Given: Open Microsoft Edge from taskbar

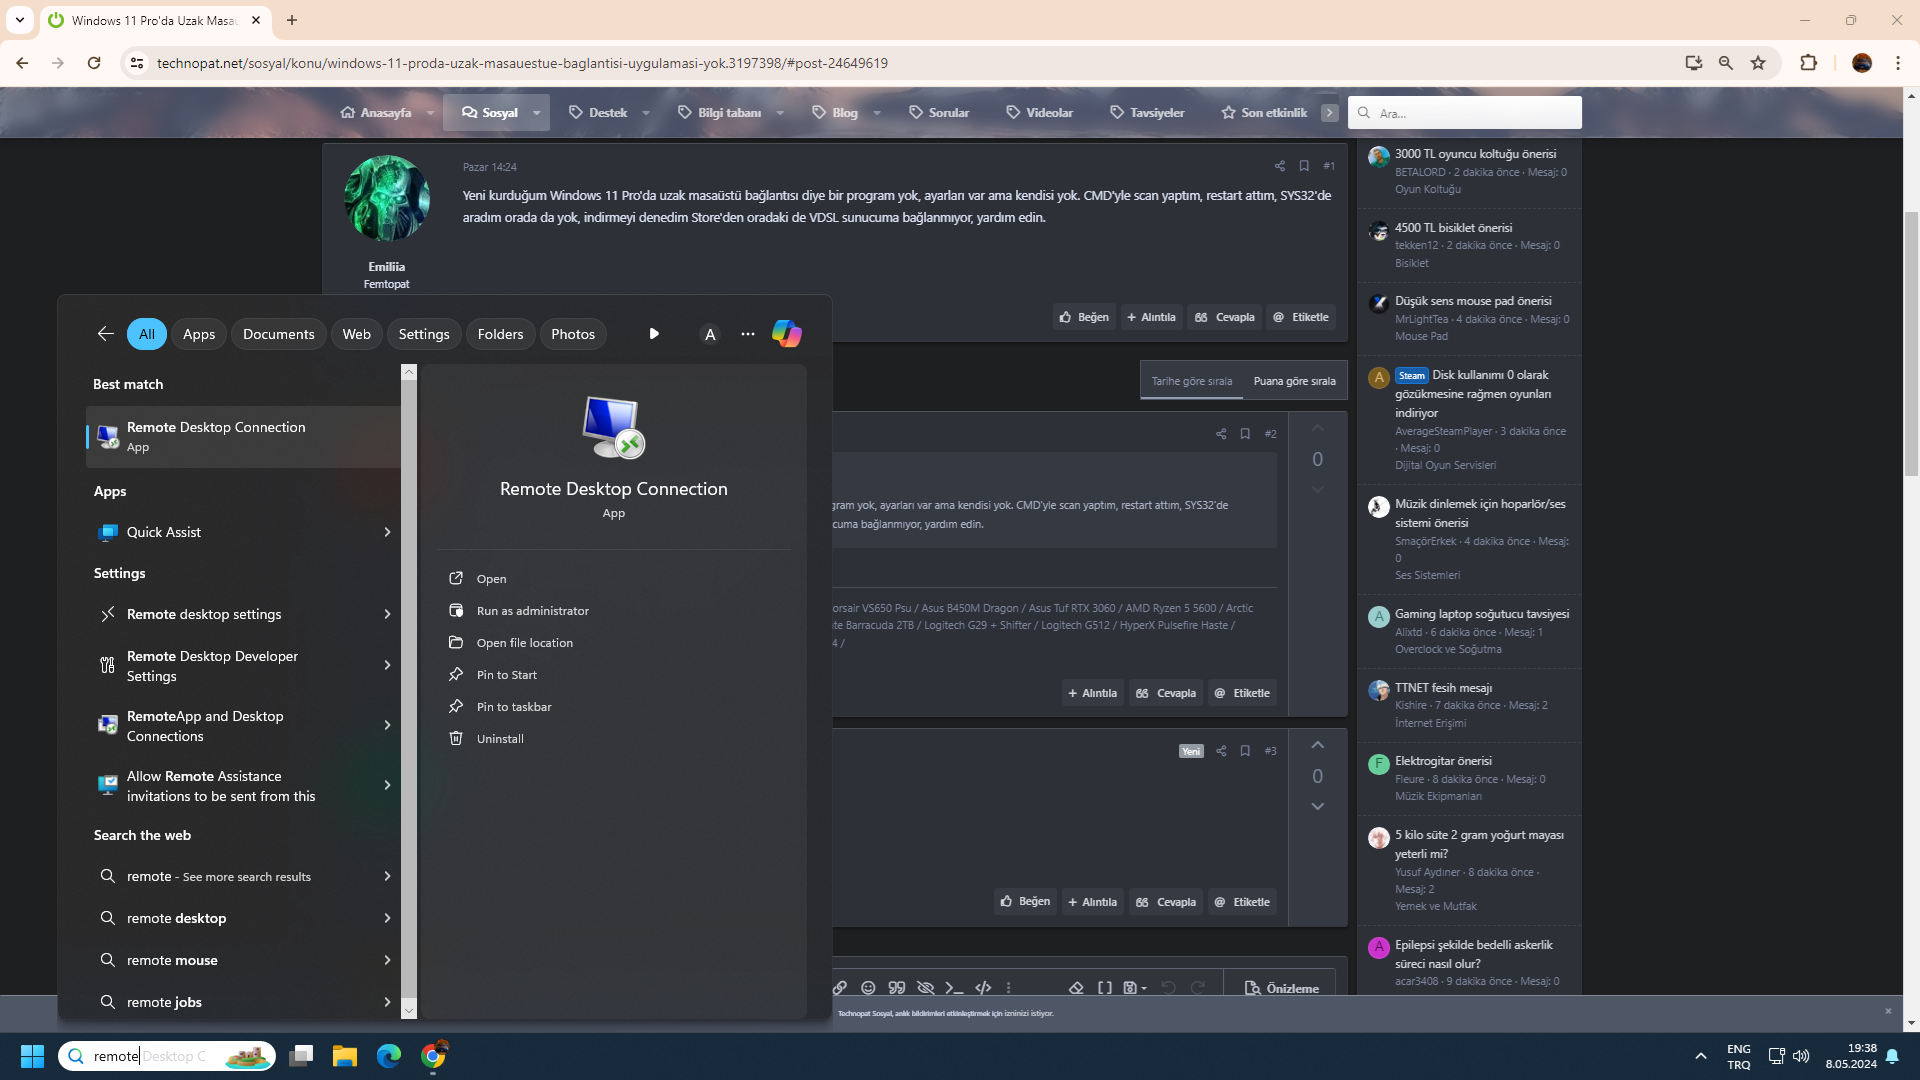Looking at the screenshot, I should (388, 1056).
